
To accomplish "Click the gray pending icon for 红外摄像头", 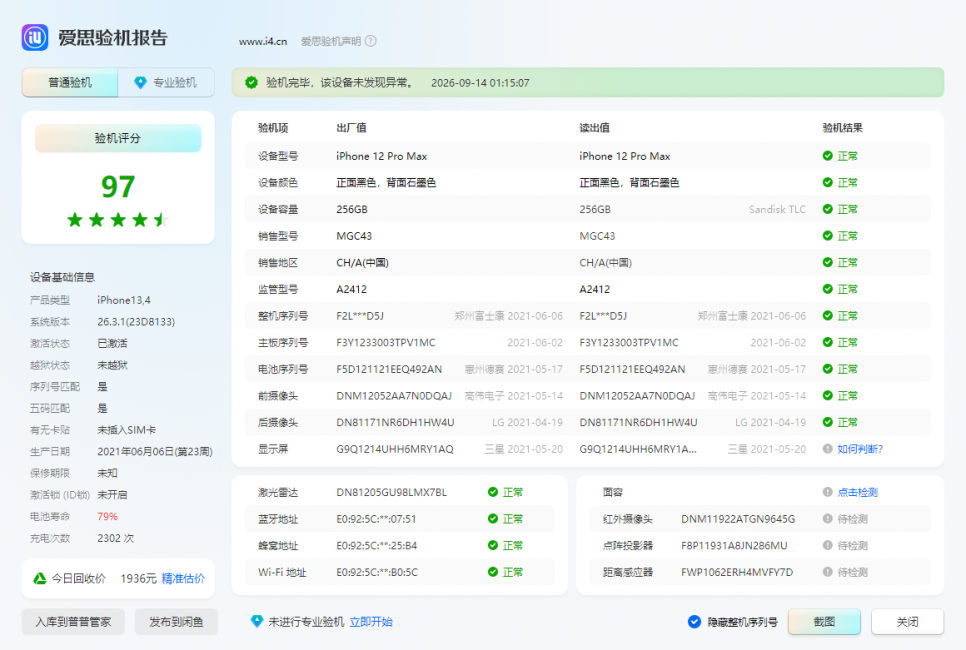I will point(828,519).
